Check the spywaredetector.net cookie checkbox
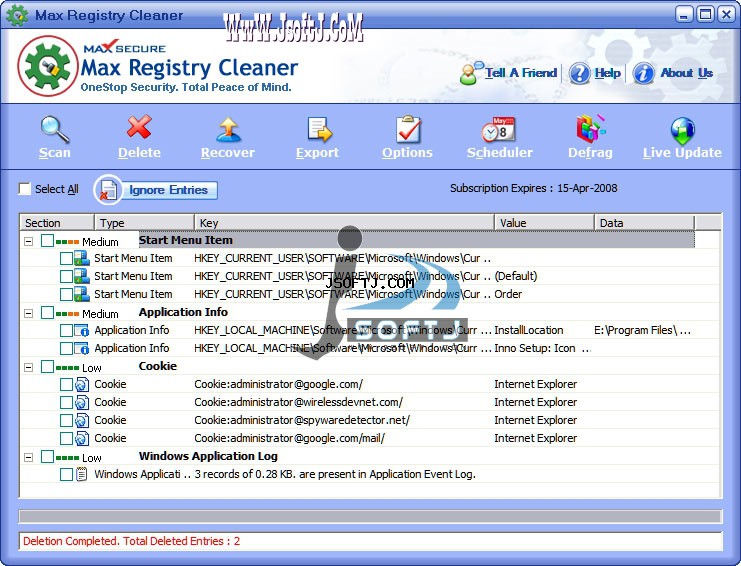This screenshot has height=566, width=741. pyautogui.click(x=66, y=420)
